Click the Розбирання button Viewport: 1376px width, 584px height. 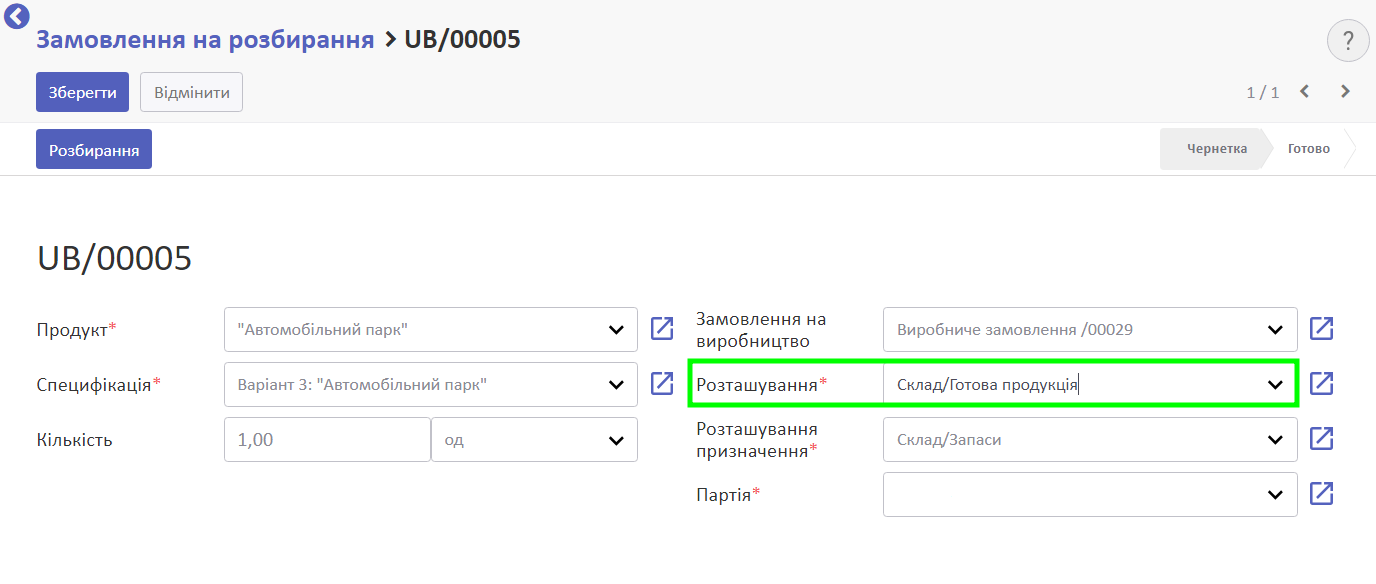[94, 149]
